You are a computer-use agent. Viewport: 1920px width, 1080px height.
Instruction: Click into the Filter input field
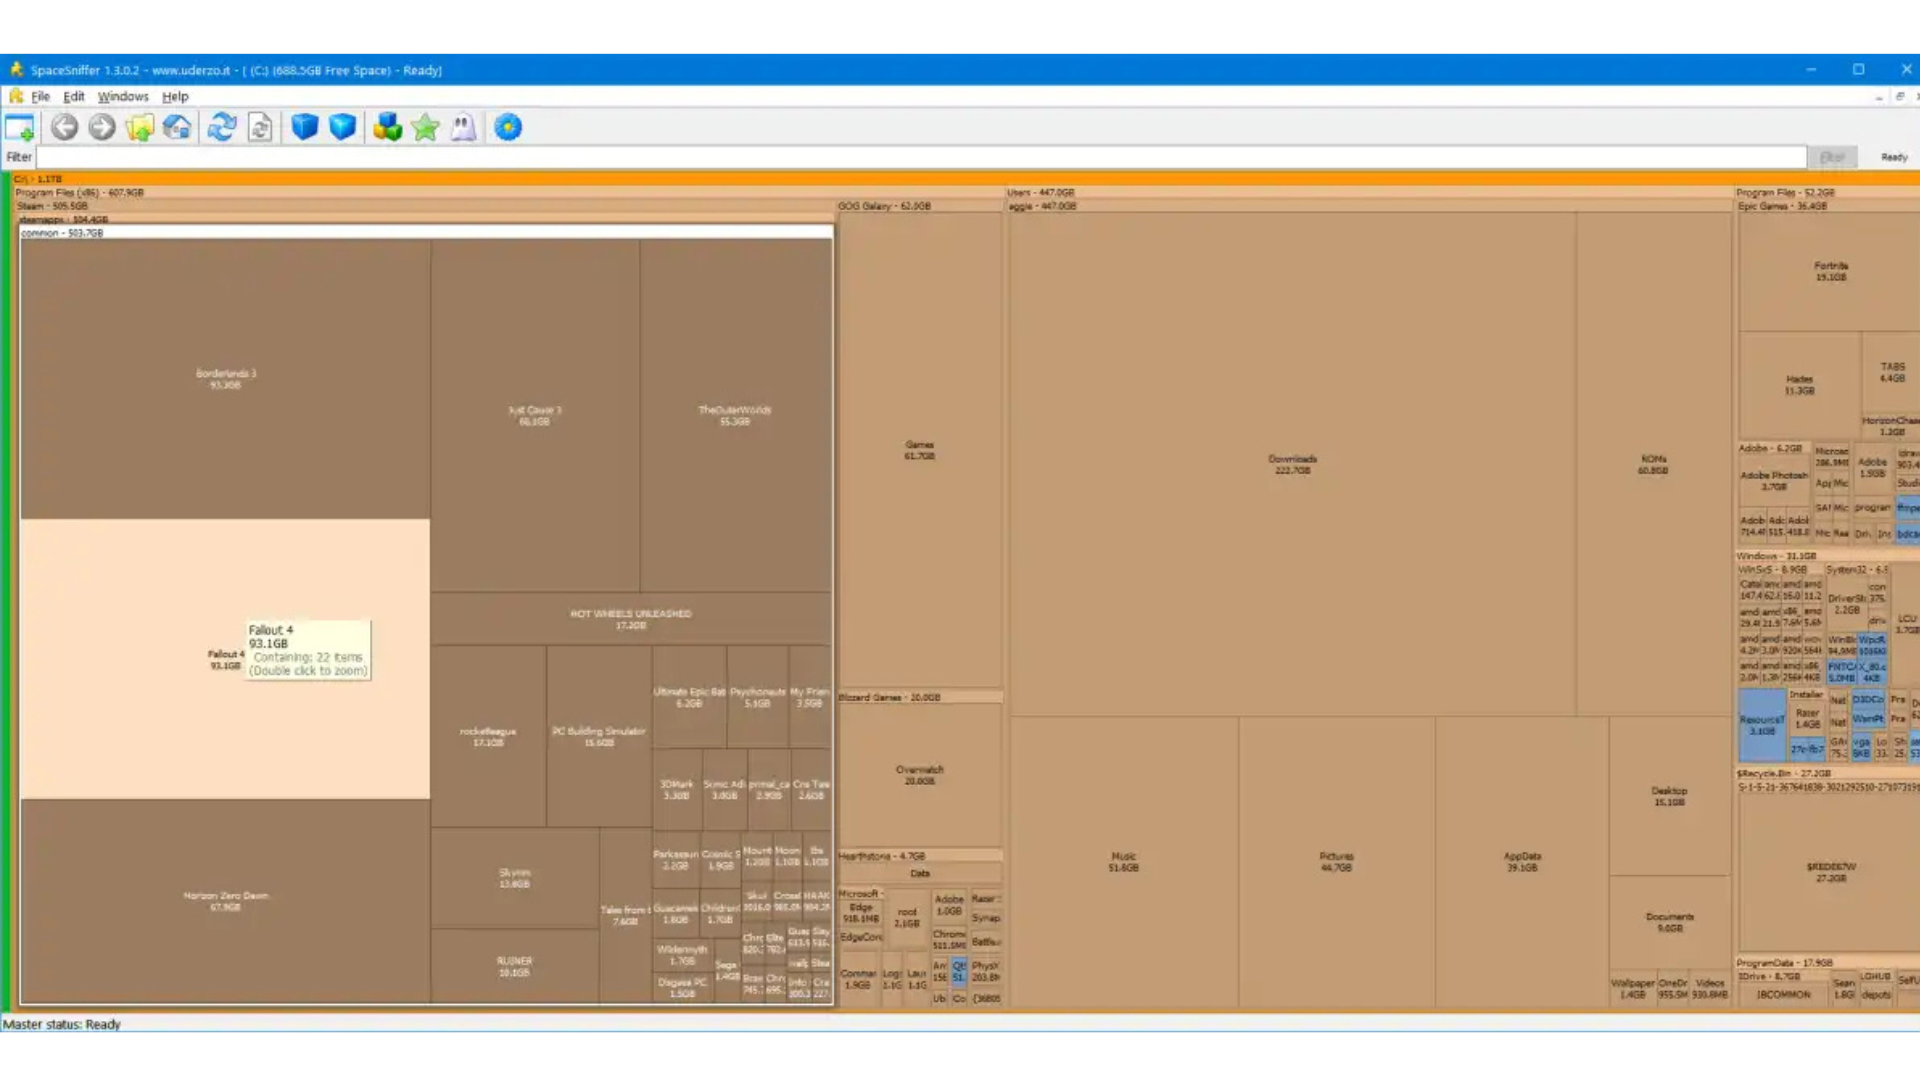pos(921,157)
